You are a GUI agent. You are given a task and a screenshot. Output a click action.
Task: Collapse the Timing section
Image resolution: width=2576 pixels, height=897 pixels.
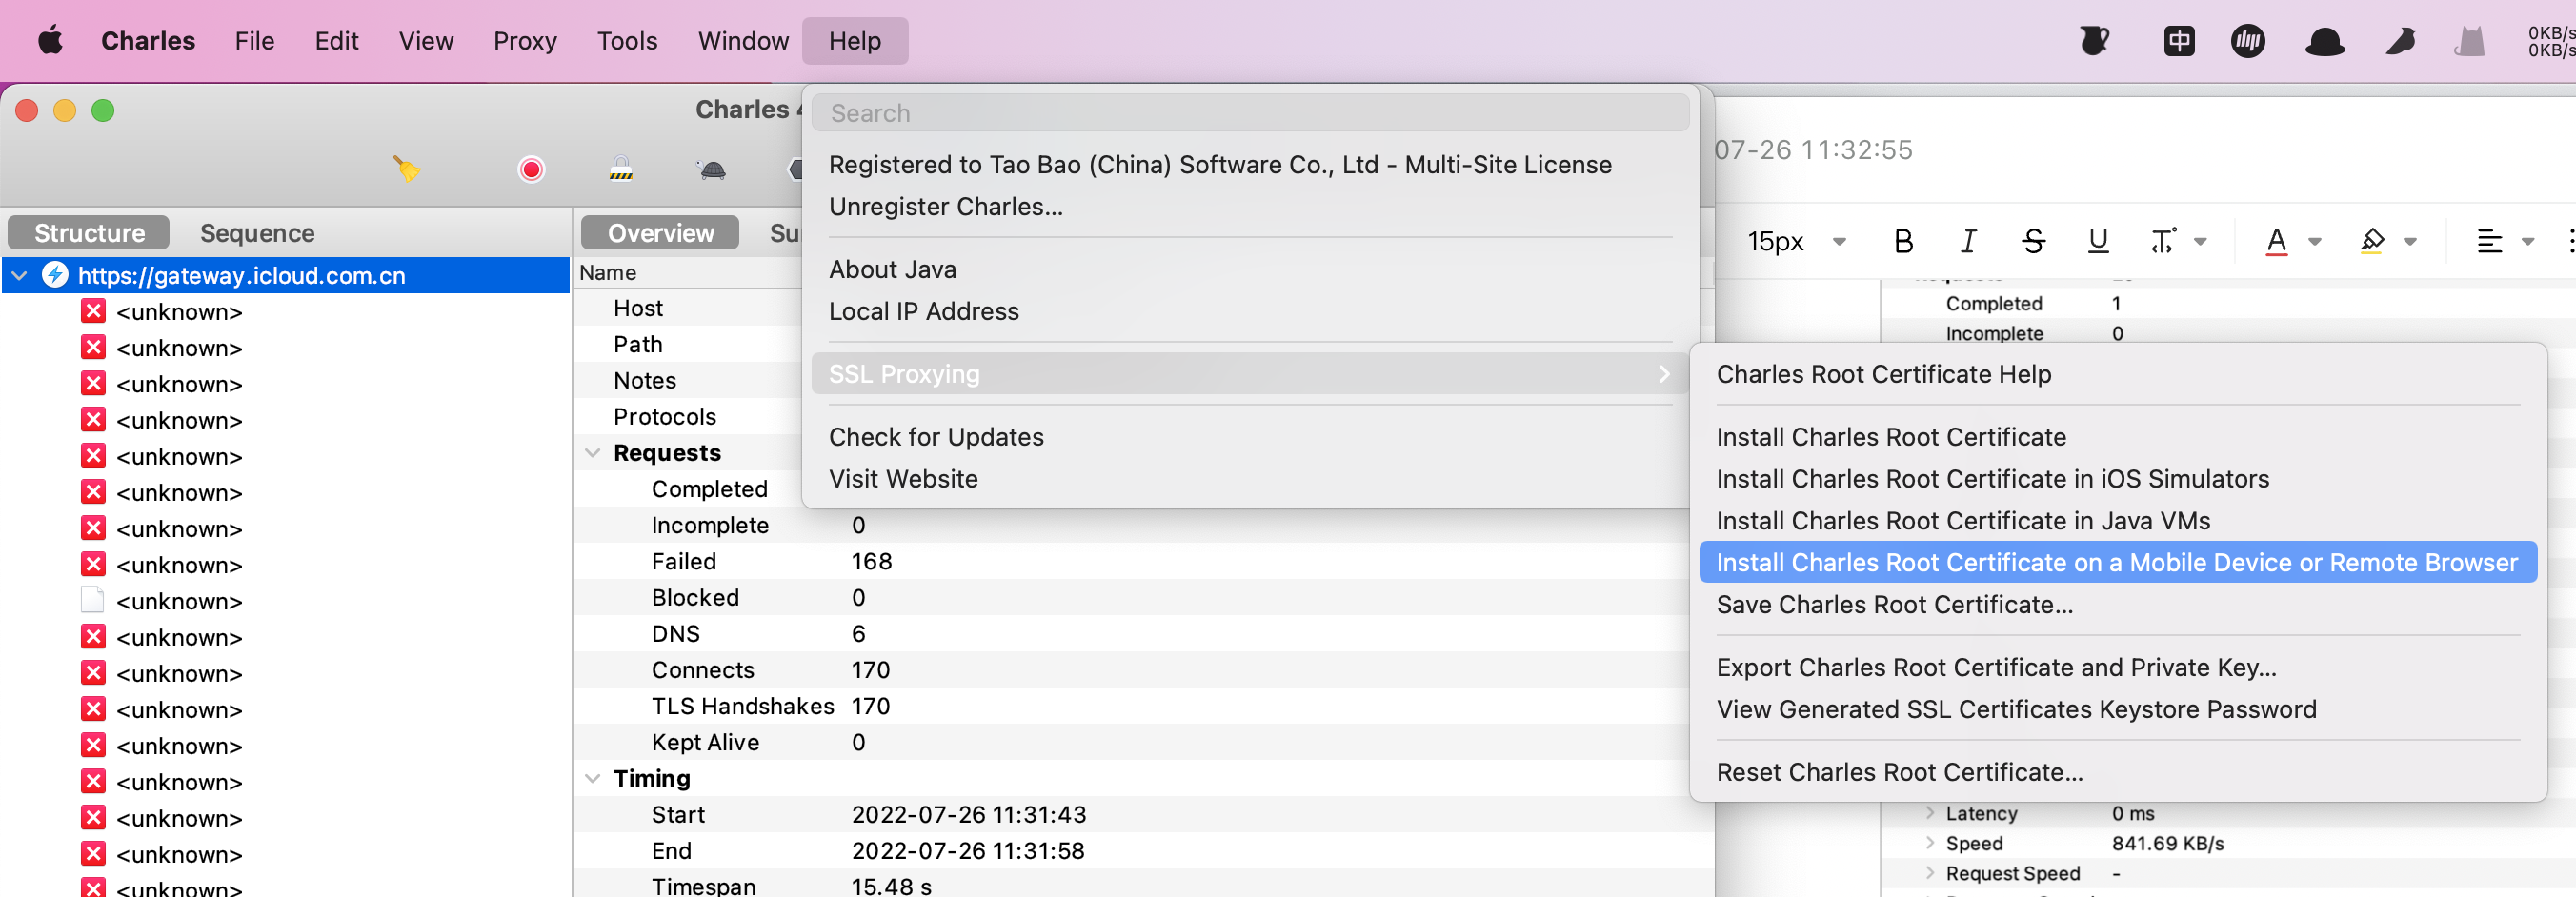(x=592, y=778)
